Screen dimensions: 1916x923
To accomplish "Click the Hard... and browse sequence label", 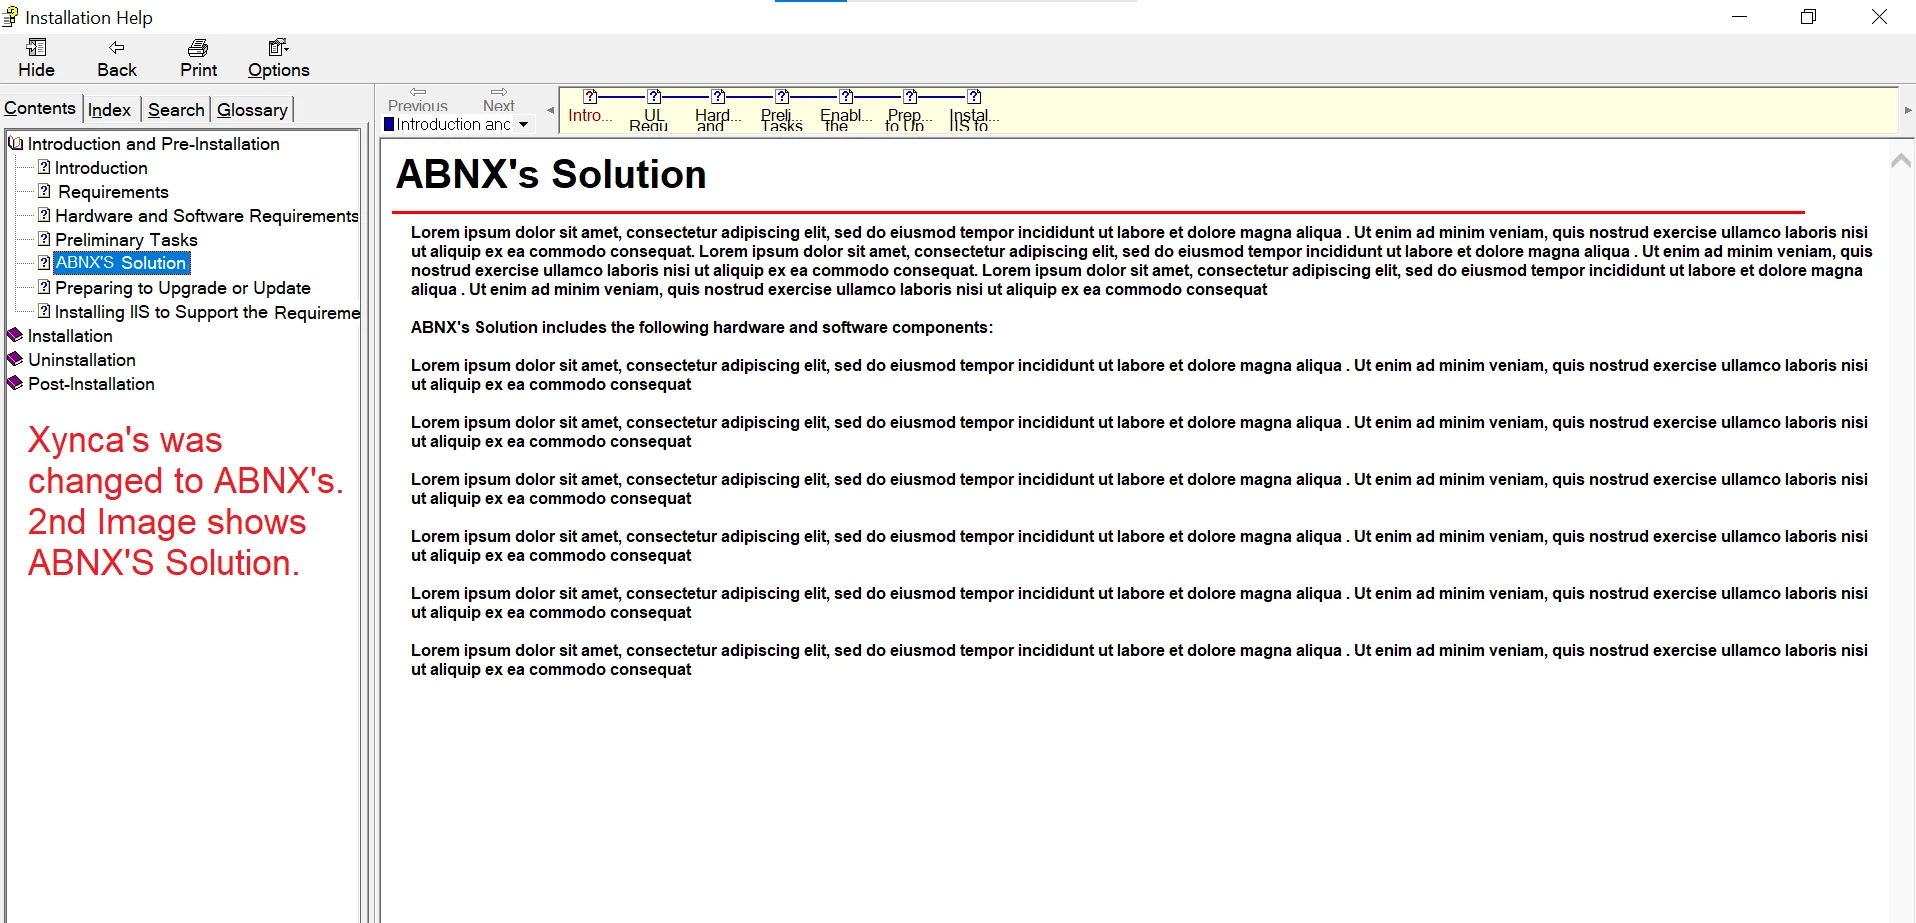I will [718, 120].
